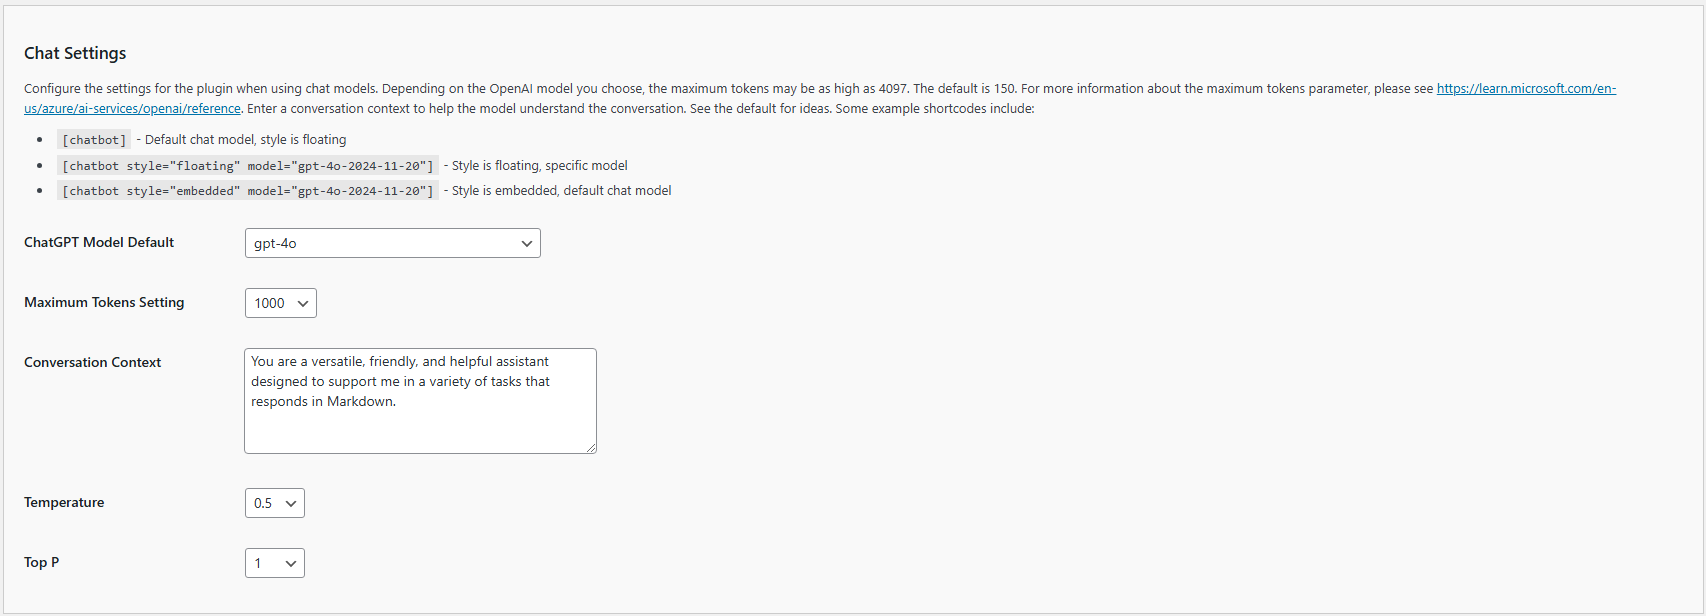Click the ChatGPT Model Default label
The width and height of the screenshot is (1706, 616).
click(99, 242)
